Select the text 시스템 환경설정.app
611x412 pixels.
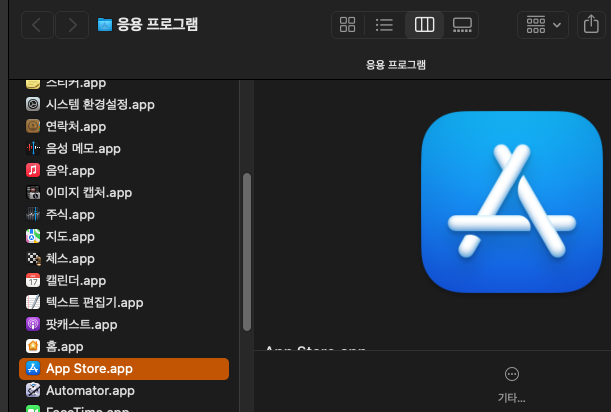click(100, 104)
